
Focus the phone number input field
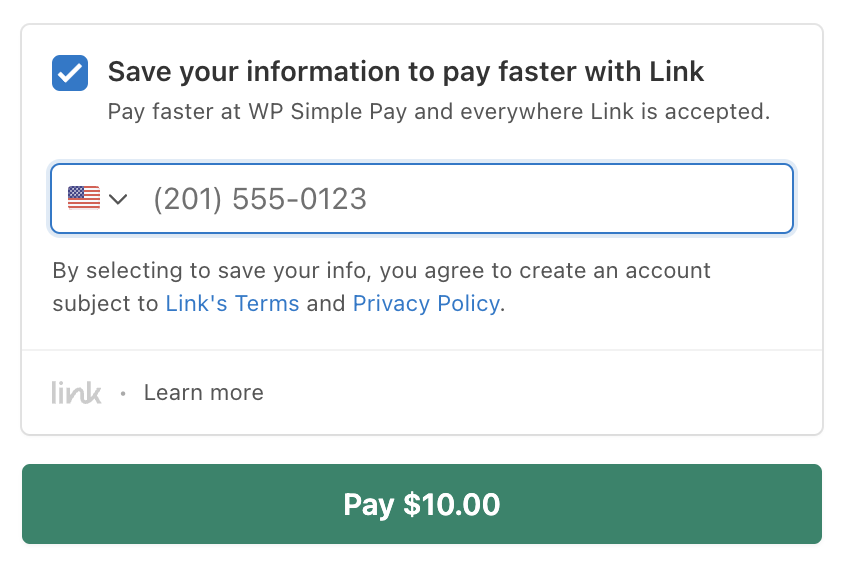(x=421, y=199)
